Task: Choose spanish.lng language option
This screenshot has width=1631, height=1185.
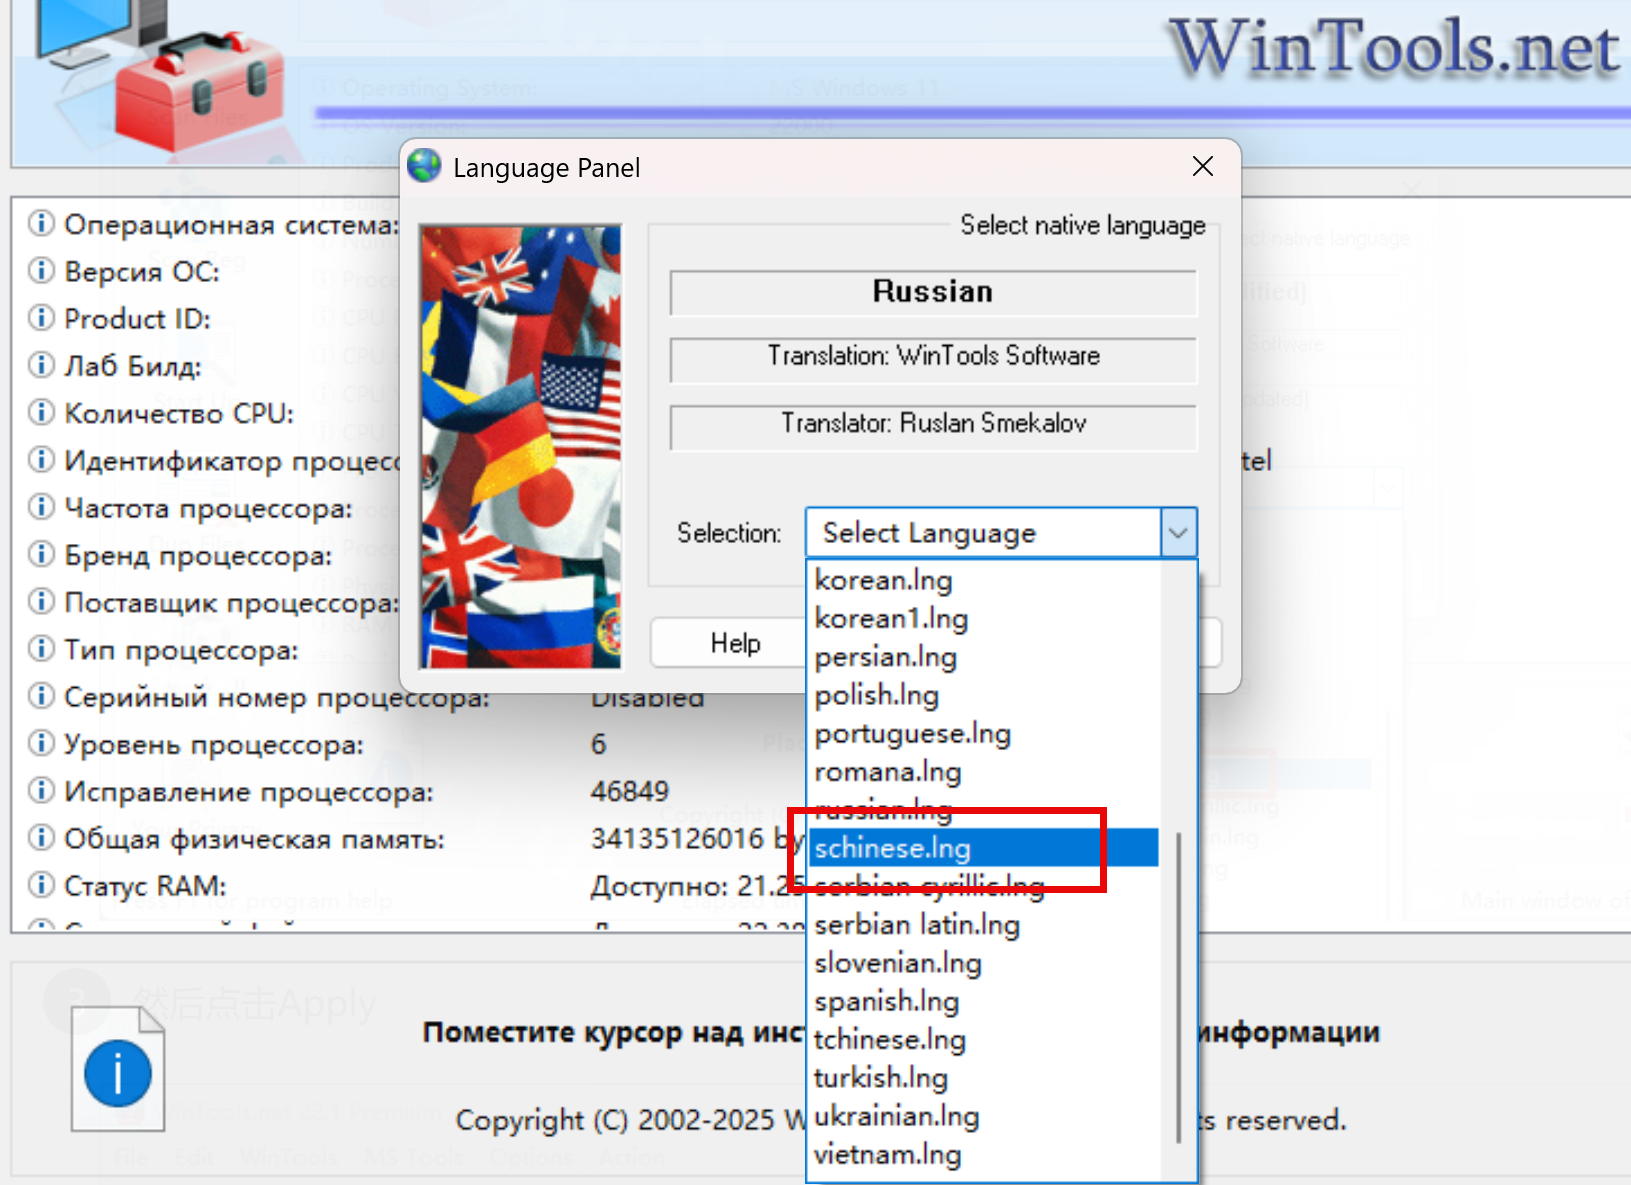Action: 886,1001
